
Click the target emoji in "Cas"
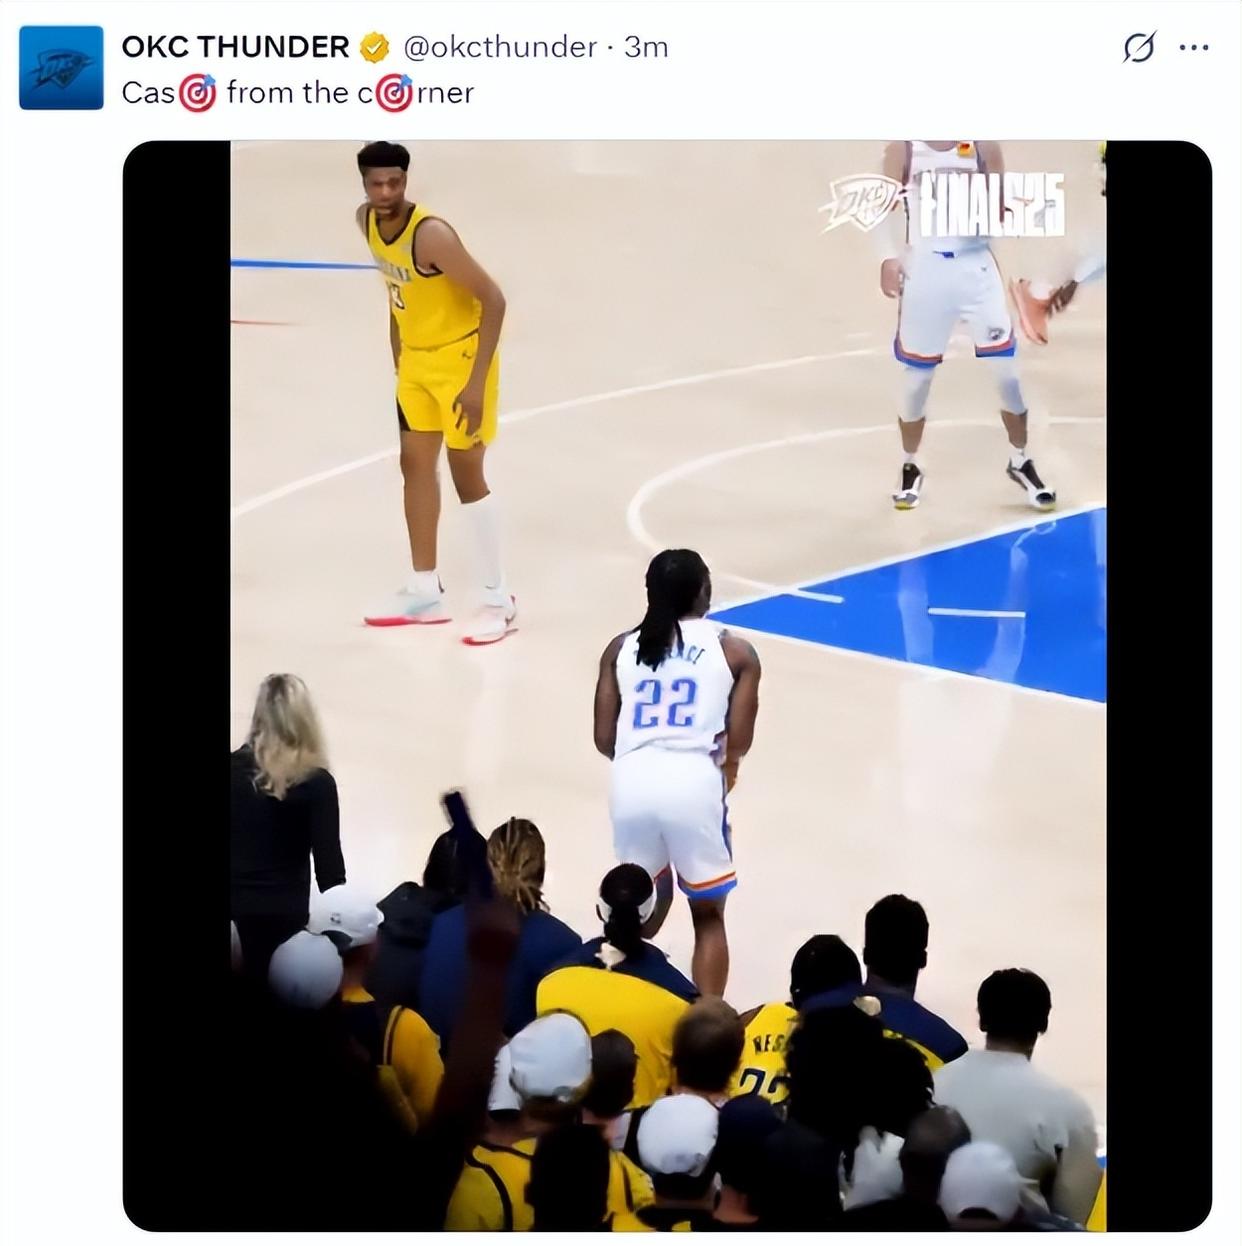(197, 94)
